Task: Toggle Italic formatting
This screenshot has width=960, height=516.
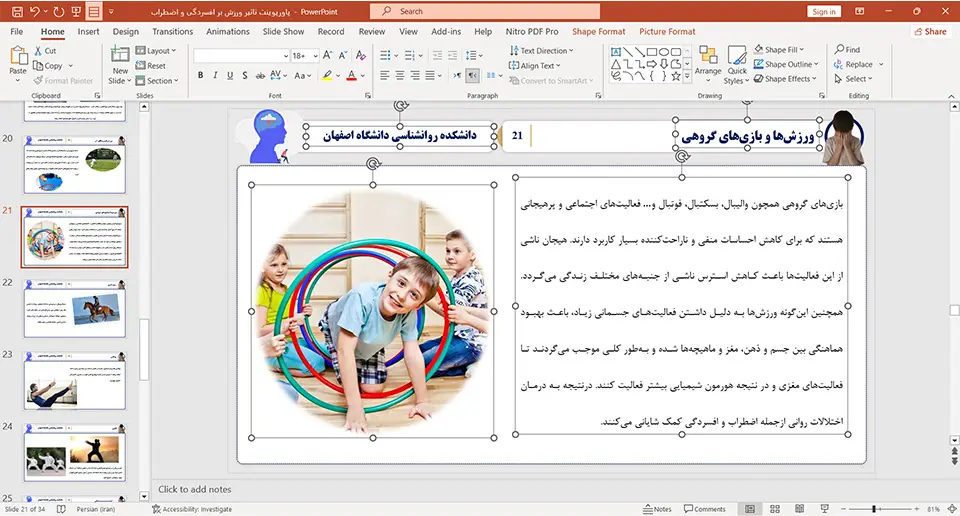Action: (215, 75)
